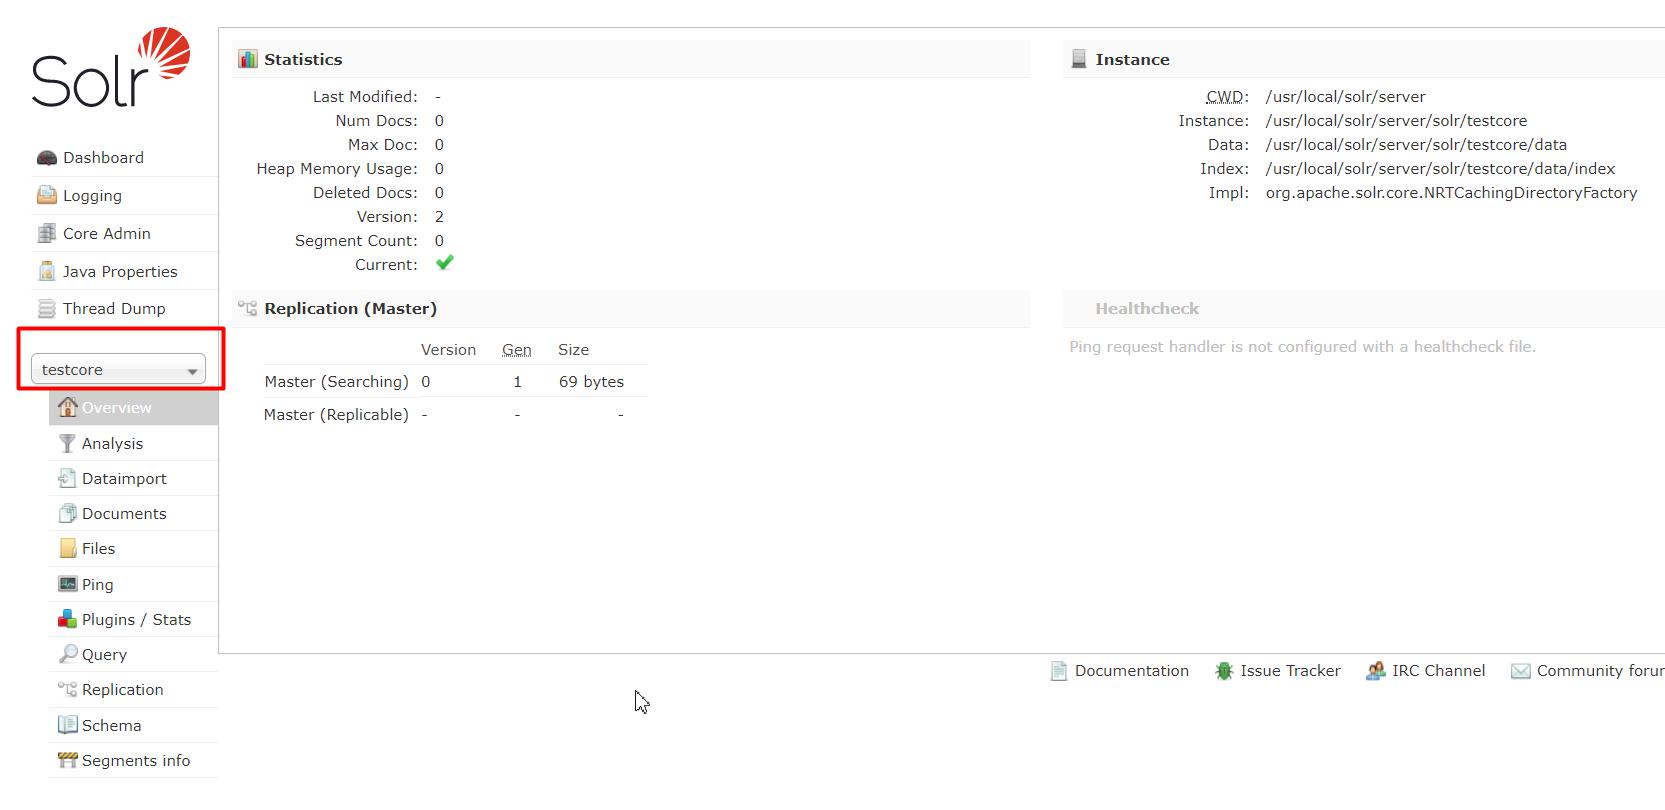
Task: Click the Replication (Master) heading text
Action: 350,308
